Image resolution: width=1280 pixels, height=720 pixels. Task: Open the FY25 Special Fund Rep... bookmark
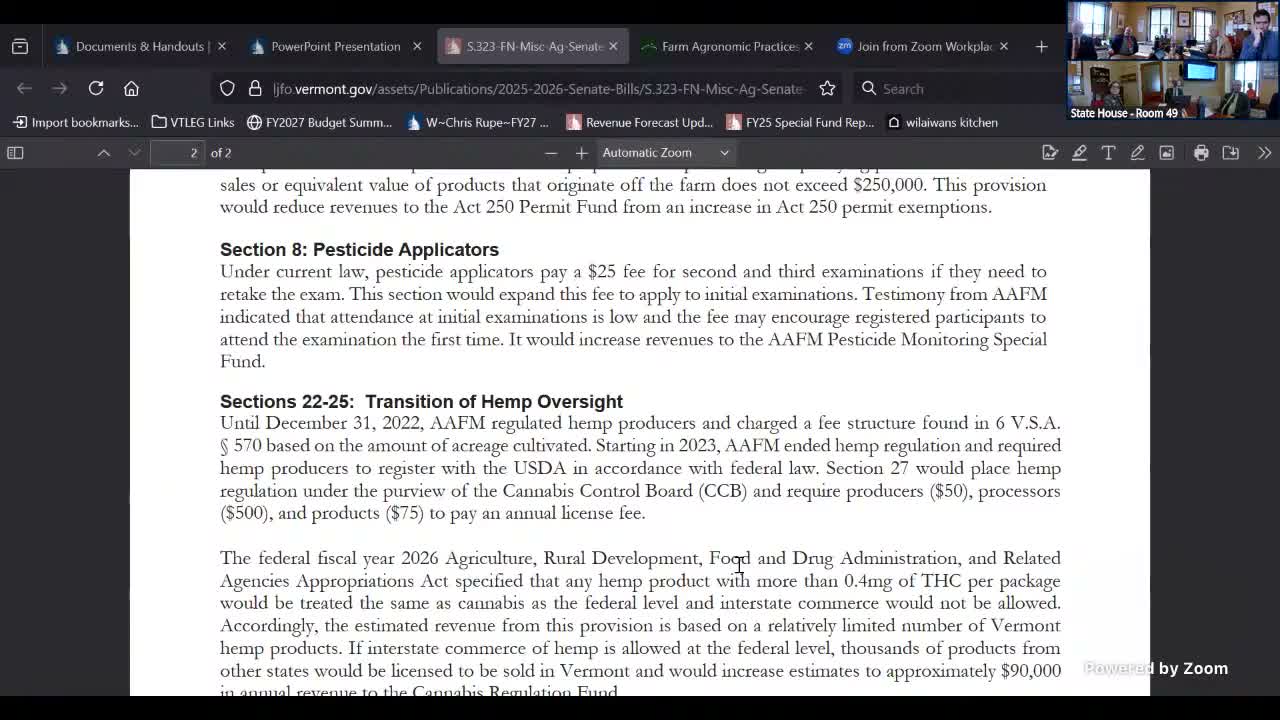pyautogui.click(x=801, y=122)
